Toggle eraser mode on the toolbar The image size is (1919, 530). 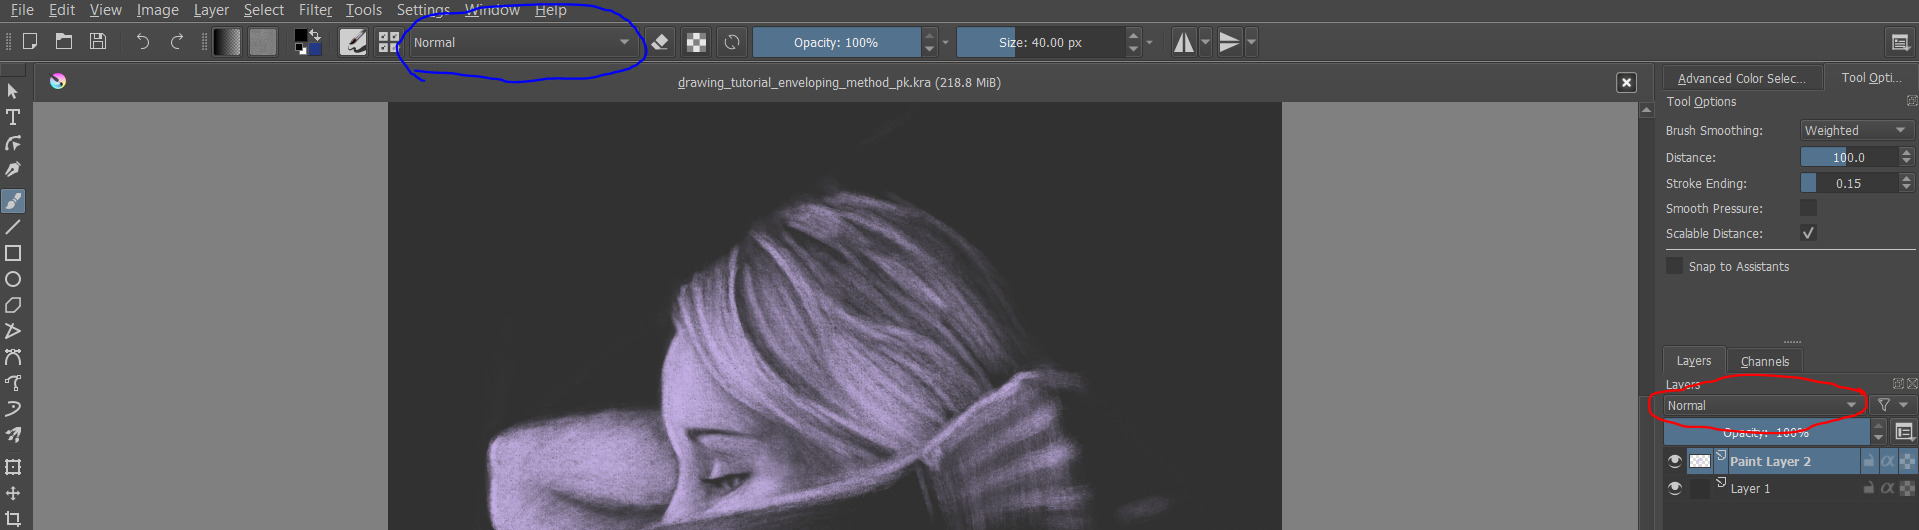click(x=660, y=42)
